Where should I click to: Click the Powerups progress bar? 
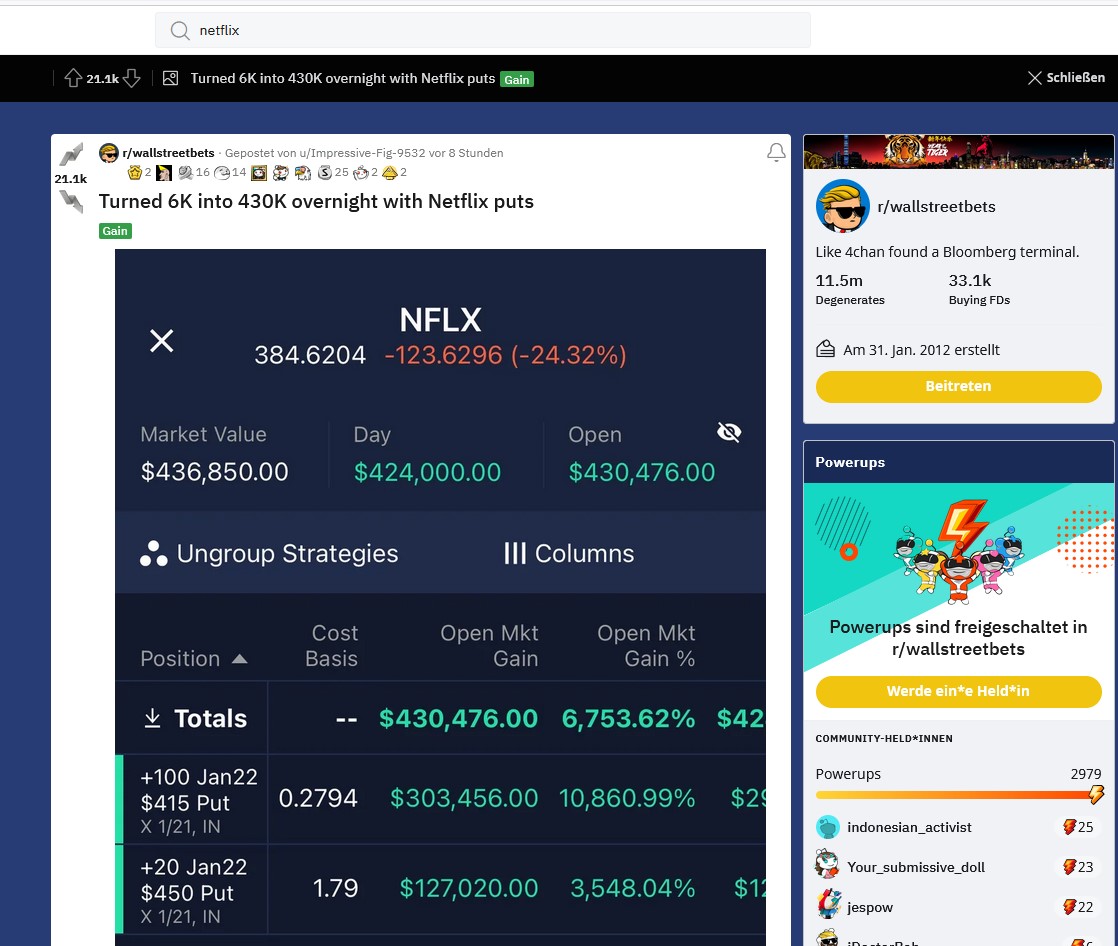pyautogui.click(x=958, y=794)
